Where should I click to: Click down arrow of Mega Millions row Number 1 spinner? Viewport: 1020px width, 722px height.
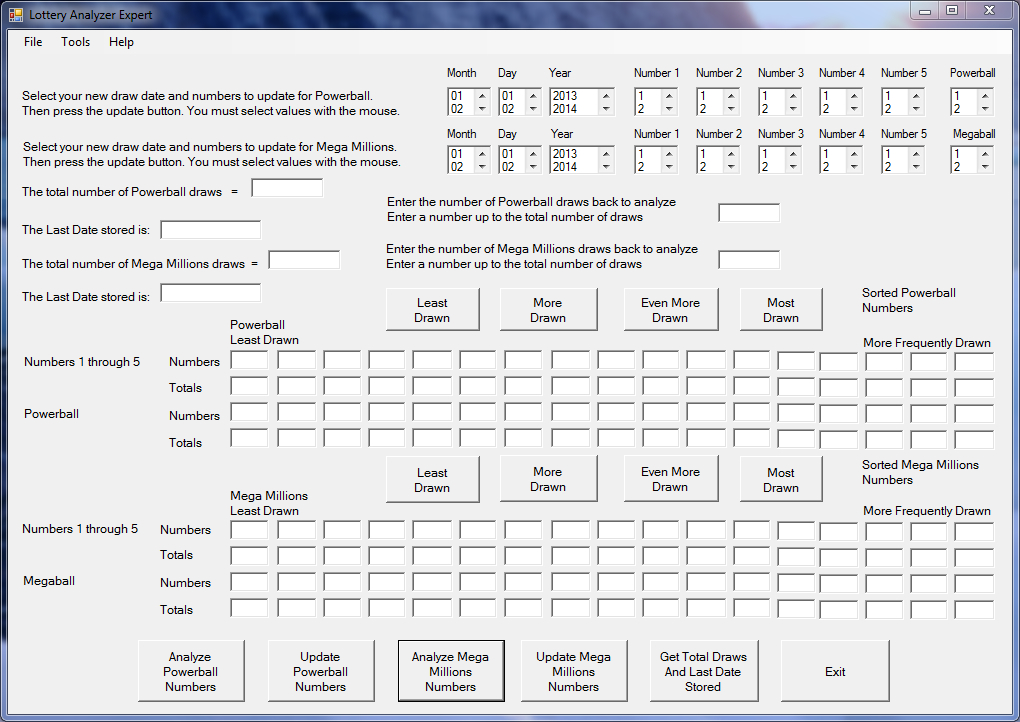(x=669, y=167)
